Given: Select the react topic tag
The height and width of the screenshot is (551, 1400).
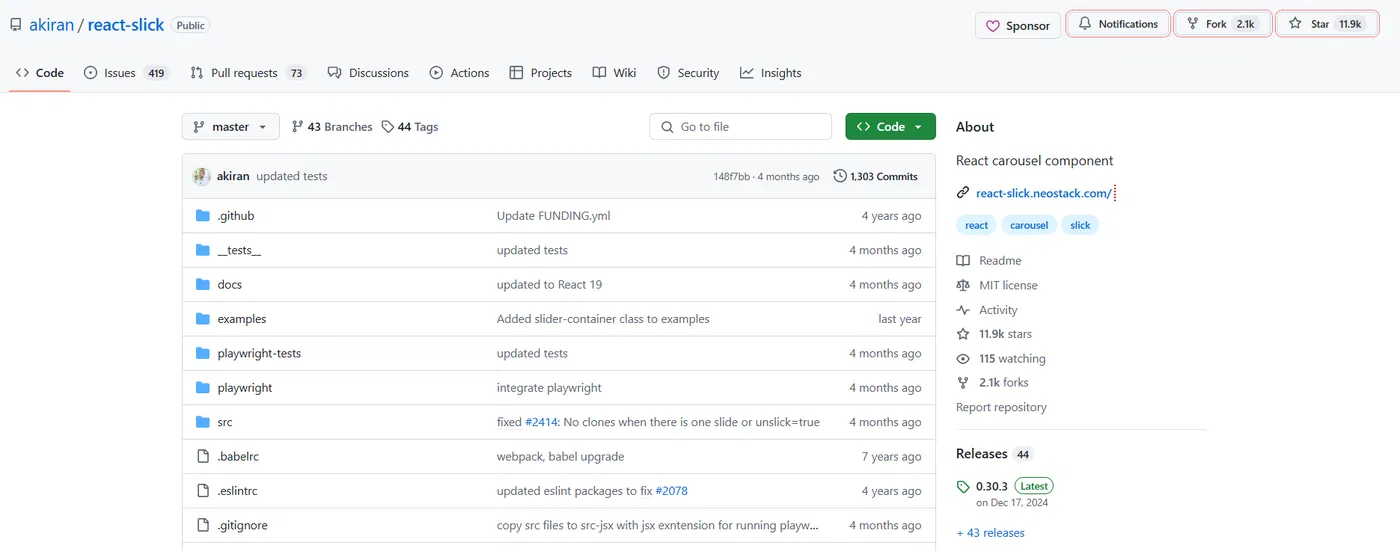Looking at the screenshot, I should [976, 225].
